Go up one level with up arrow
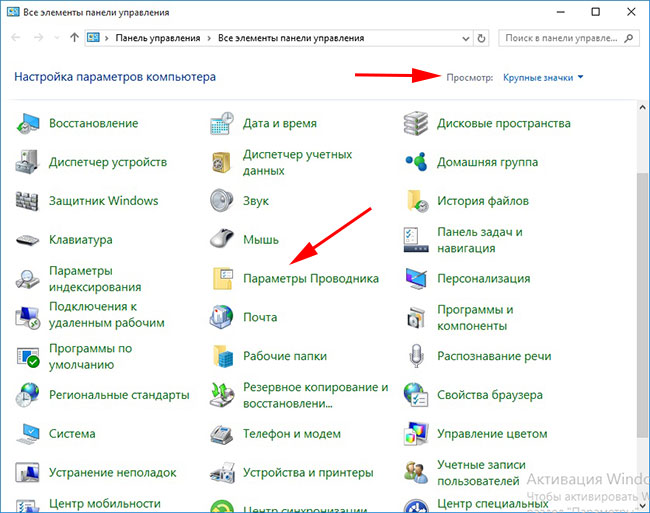Image resolution: width=650 pixels, height=513 pixels. (x=76, y=38)
